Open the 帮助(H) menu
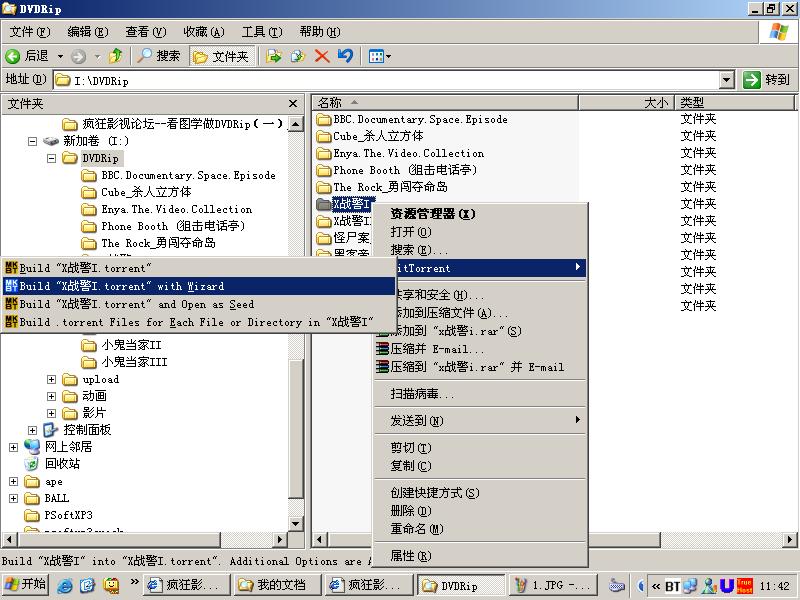 pos(320,32)
